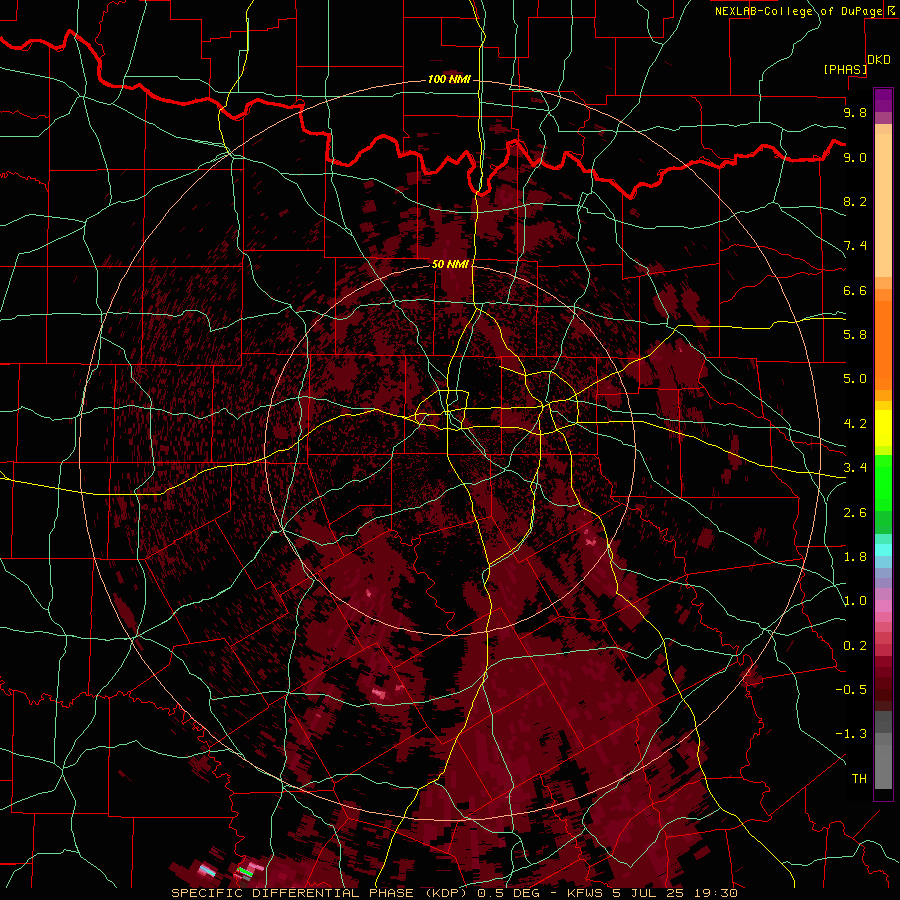Image resolution: width=900 pixels, height=900 pixels.
Task: Click the 4.2 legend value
Action: tap(855, 424)
